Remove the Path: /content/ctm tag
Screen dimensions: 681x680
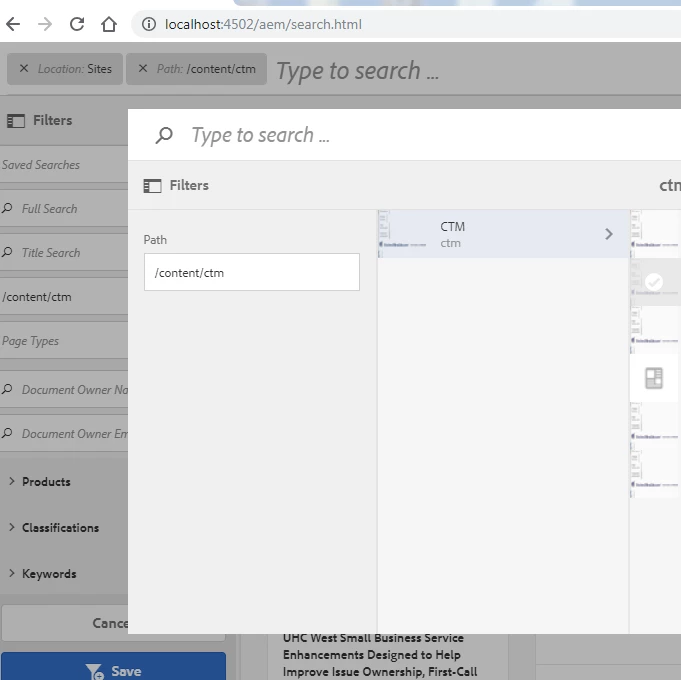coord(142,68)
